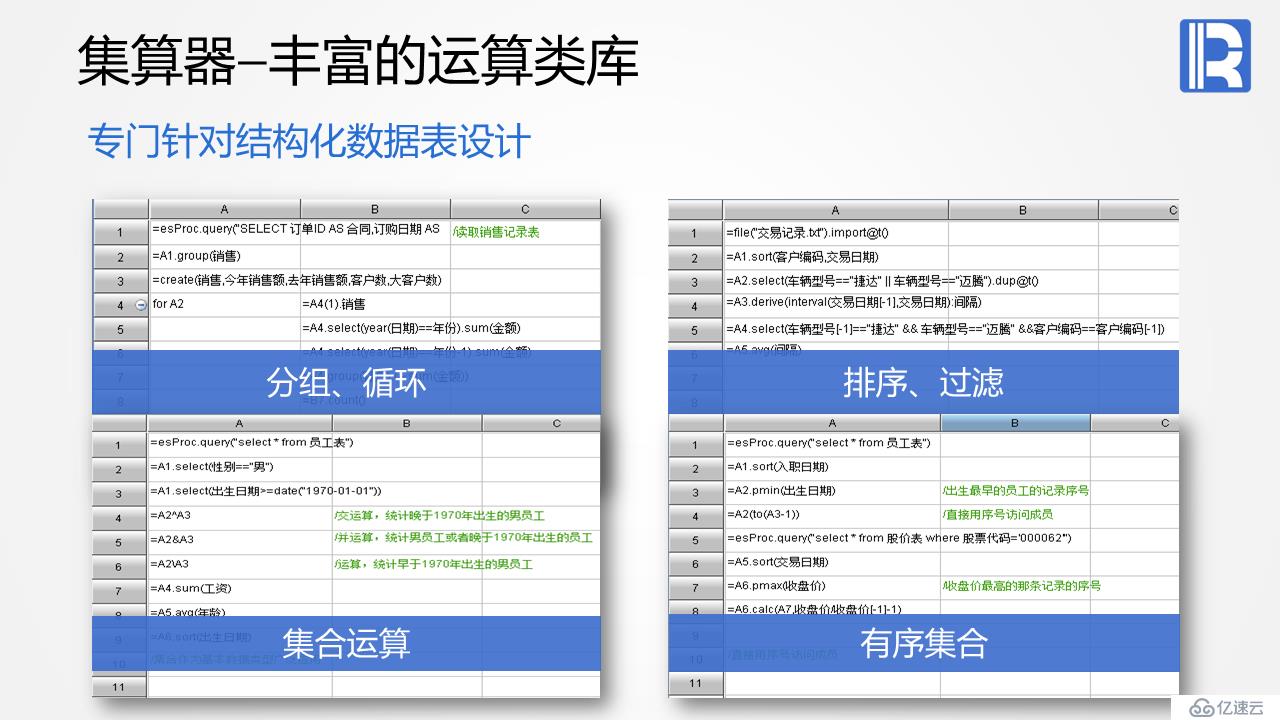Select column header B in the 排序、过滤 grid

pyautogui.click(x=1023, y=211)
